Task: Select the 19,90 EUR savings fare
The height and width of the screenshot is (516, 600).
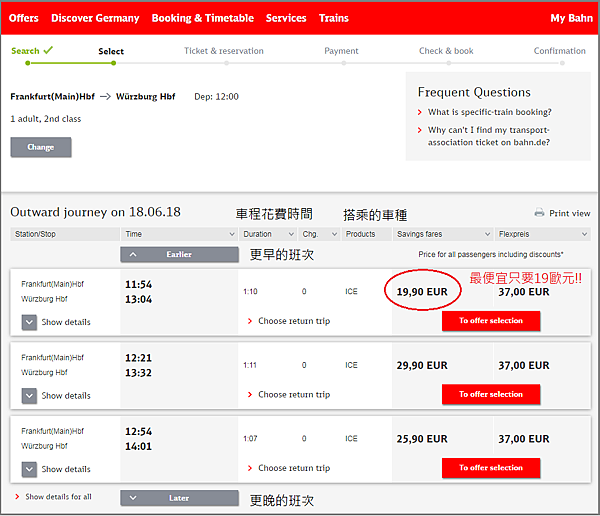Action: click(x=422, y=292)
